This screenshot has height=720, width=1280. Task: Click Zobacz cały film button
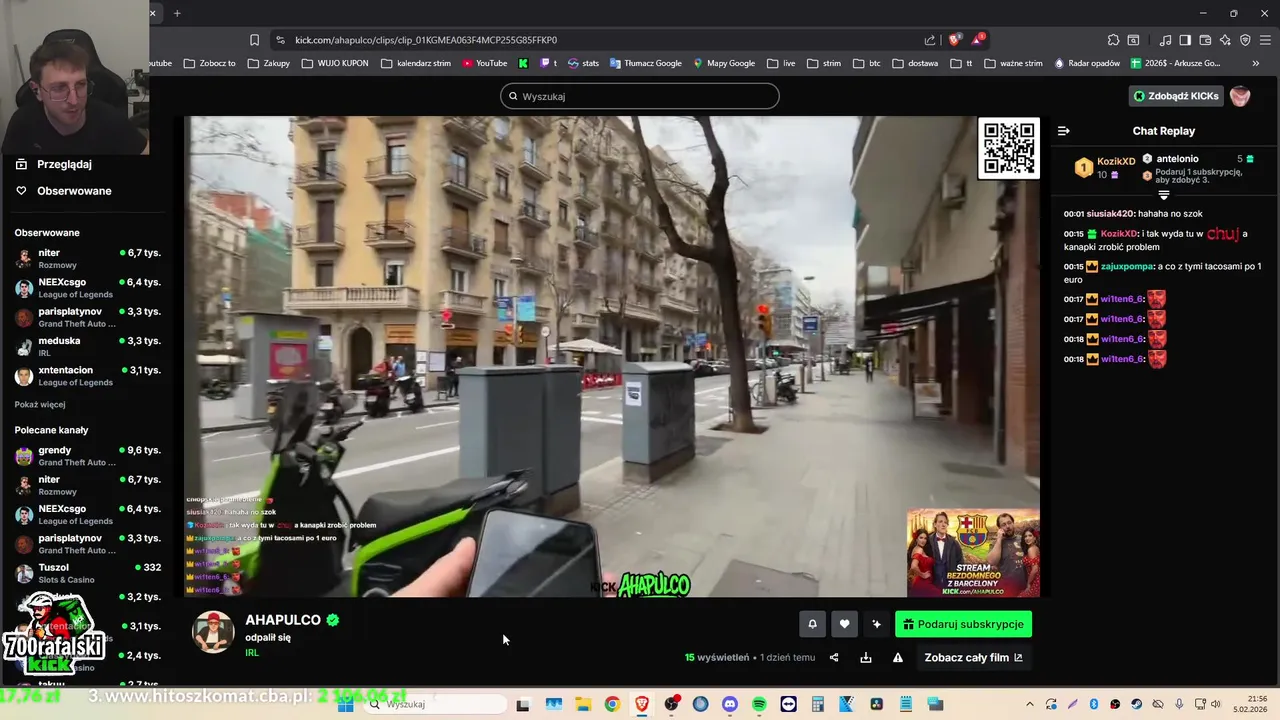pyautogui.click(x=973, y=657)
